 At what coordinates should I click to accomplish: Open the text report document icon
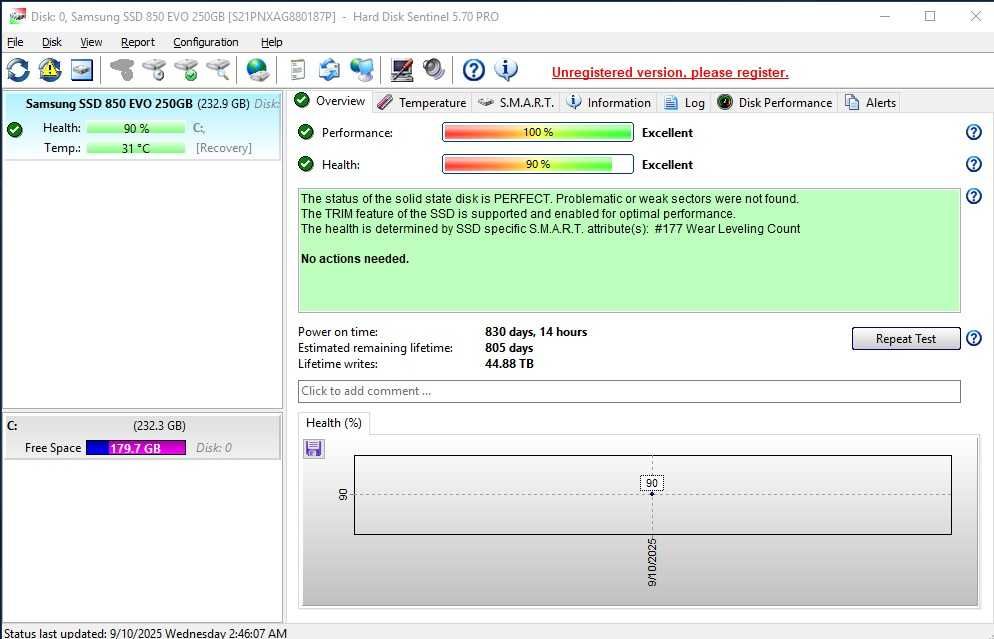click(298, 70)
